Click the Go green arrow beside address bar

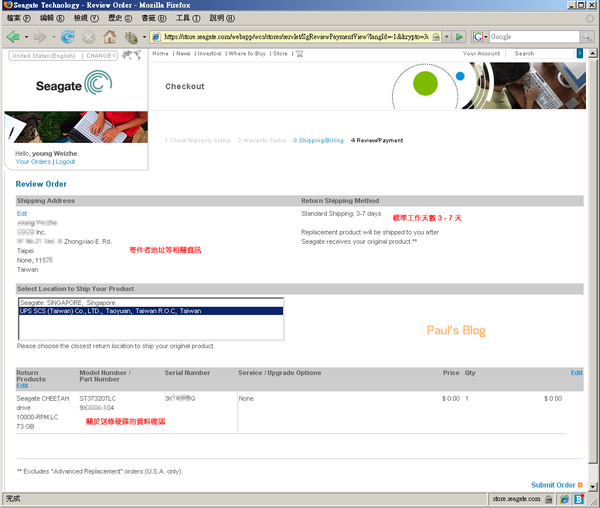pos(459,37)
